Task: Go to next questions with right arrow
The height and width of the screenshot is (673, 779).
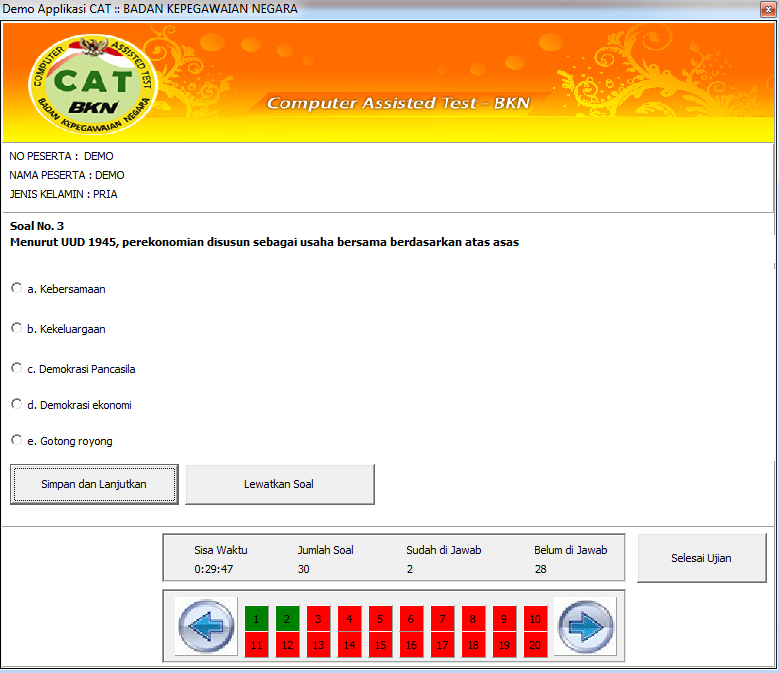Action: point(585,626)
